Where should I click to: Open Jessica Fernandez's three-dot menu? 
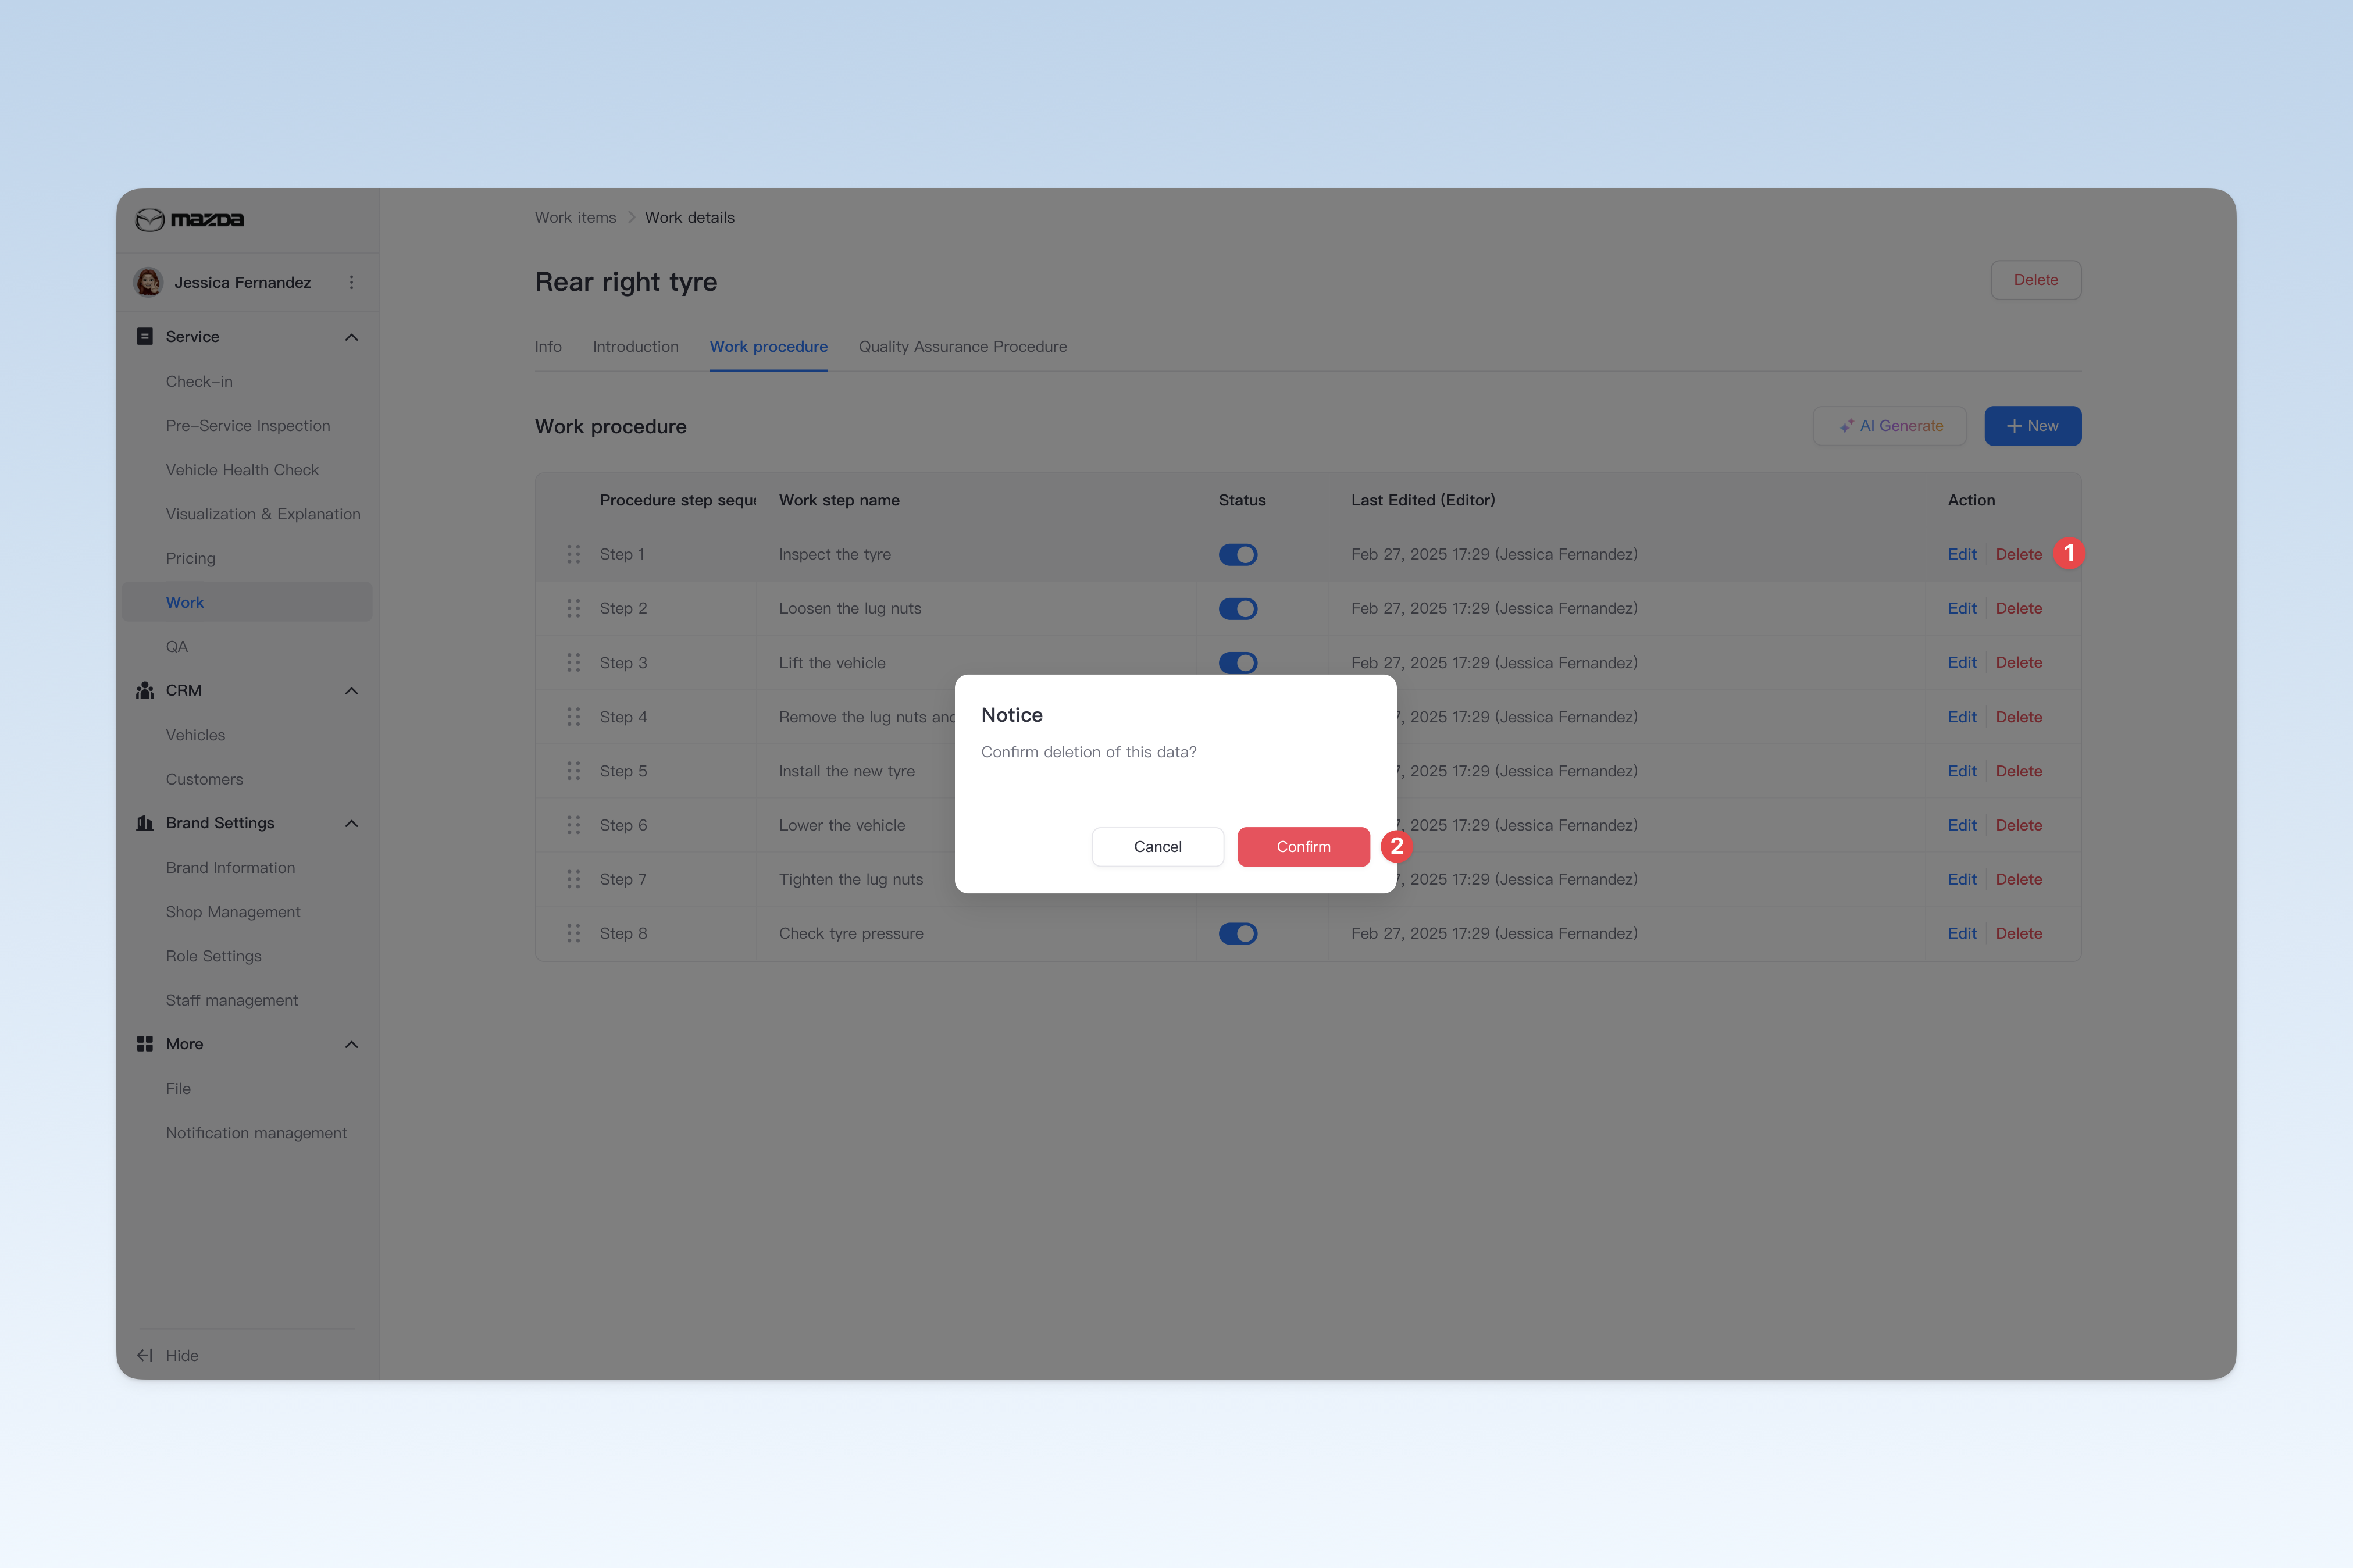tap(351, 283)
